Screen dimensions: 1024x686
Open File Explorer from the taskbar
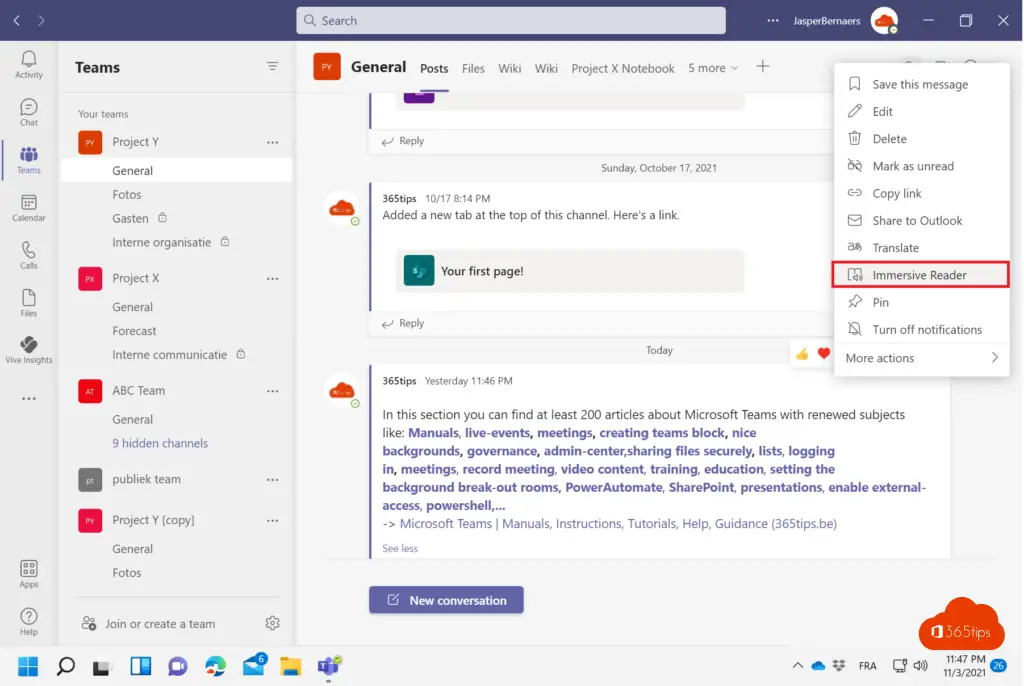(x=291, y=666)
